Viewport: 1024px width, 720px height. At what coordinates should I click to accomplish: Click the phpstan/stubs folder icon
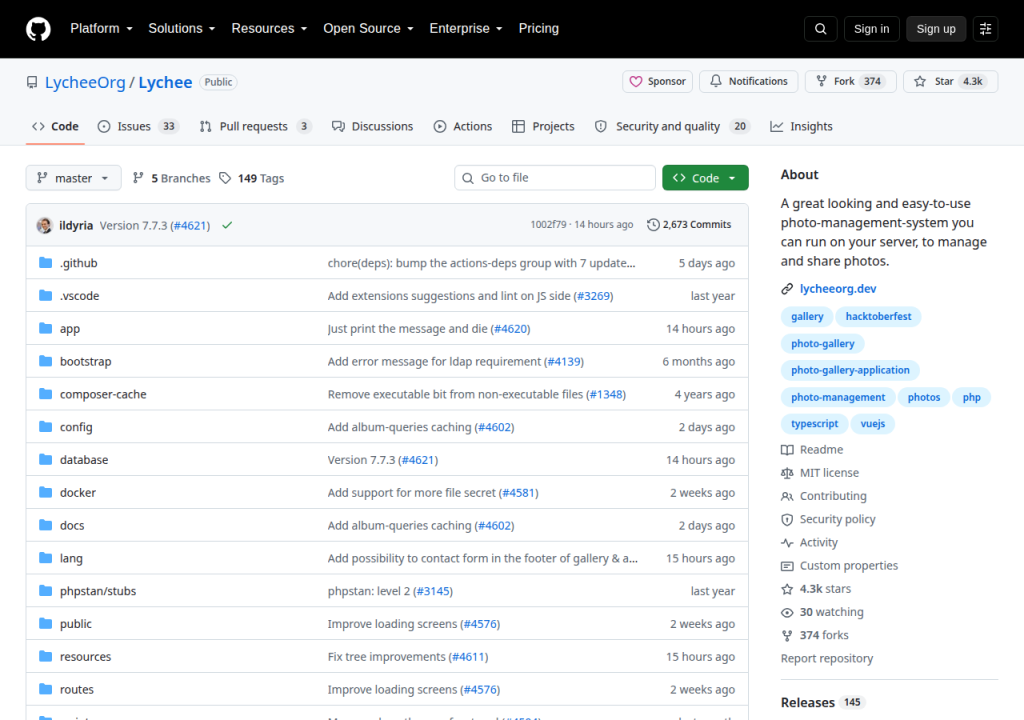[45, 591]
